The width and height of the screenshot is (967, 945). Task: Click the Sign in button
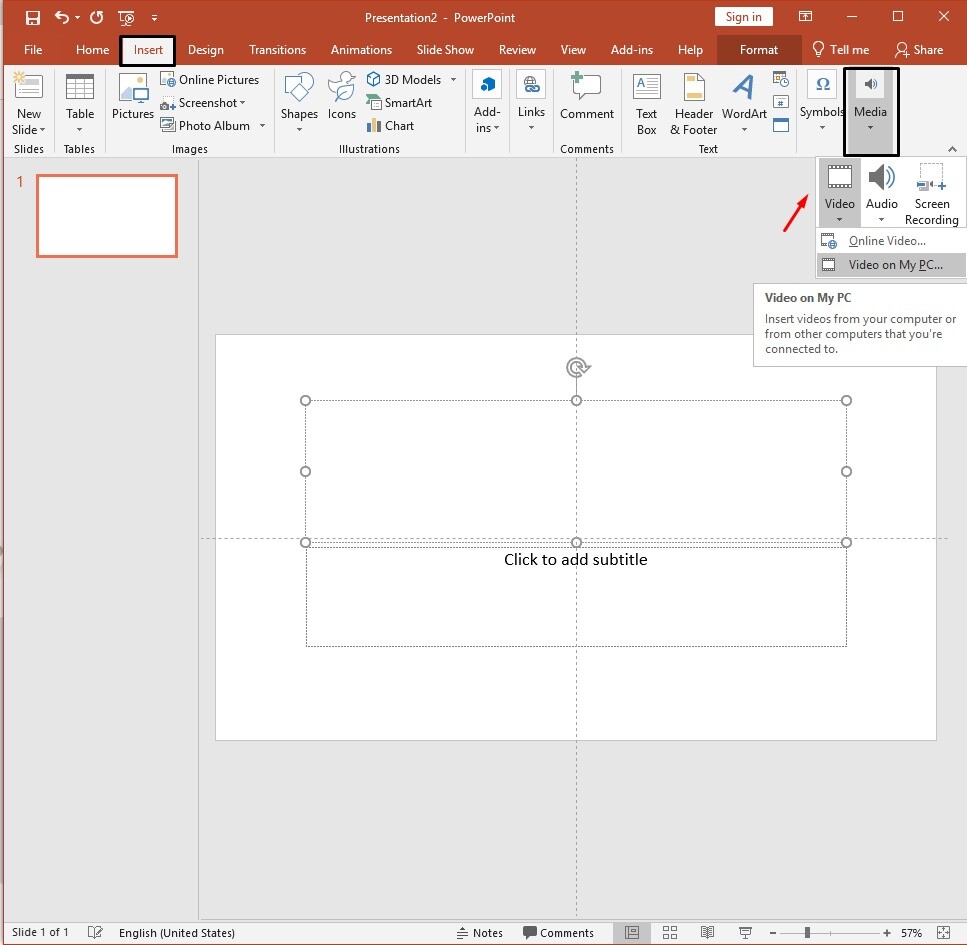[743, 17]
